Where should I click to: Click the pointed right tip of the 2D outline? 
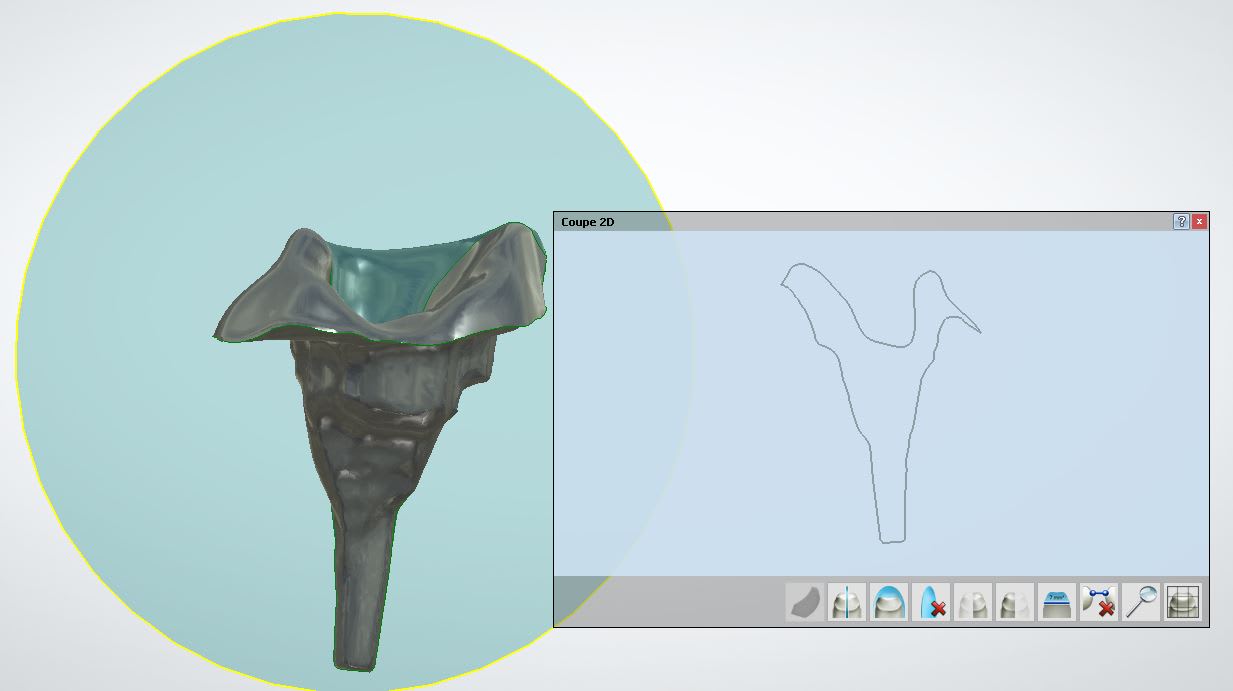(x=979, y=331)
